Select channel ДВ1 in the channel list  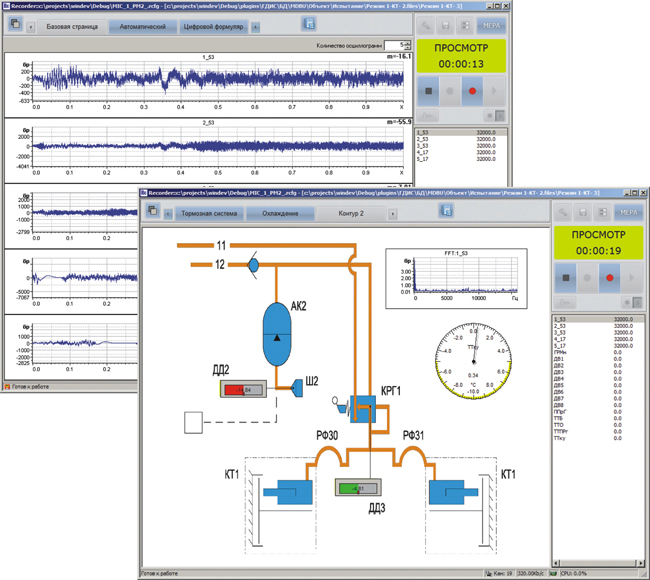561,358
